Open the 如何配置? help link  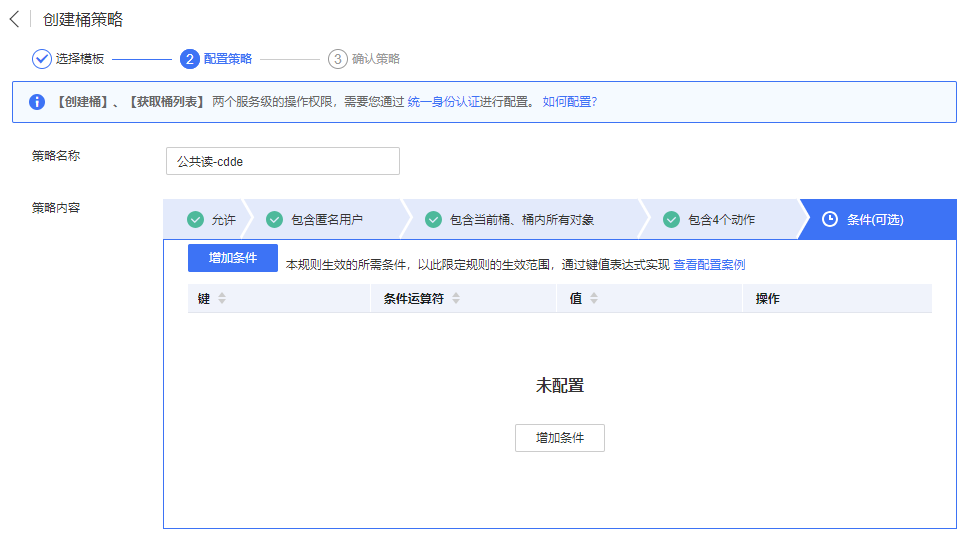click(x=569, y=102)
